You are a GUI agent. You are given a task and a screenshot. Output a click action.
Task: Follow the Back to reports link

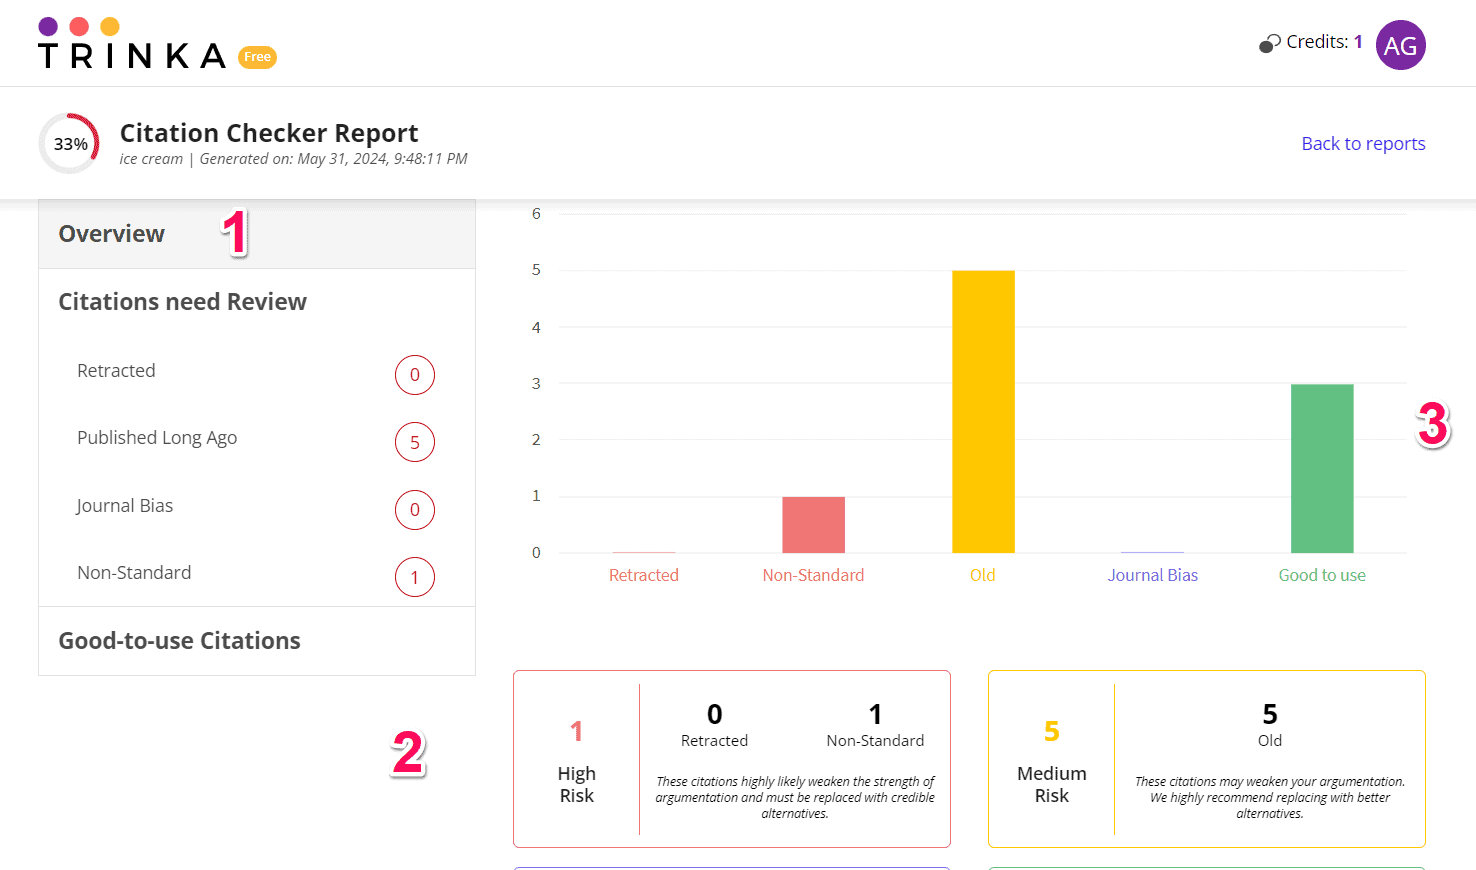(1363, 143)
